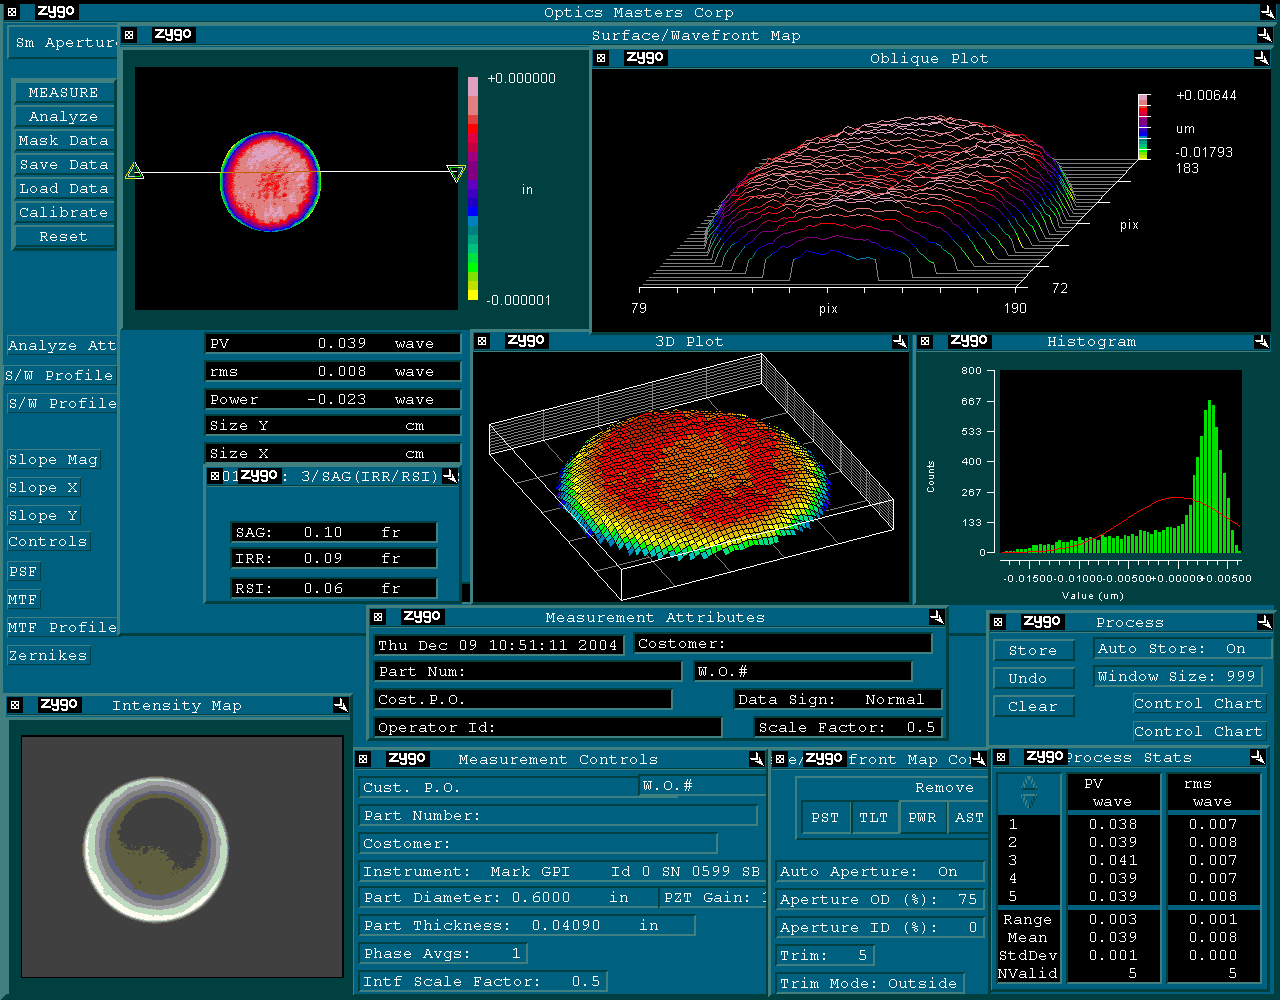Viewport: 1280px width, 1000px height.
Task: Open SAG(IRR/RSI) window menu icon
Action: tap(214, 476)
